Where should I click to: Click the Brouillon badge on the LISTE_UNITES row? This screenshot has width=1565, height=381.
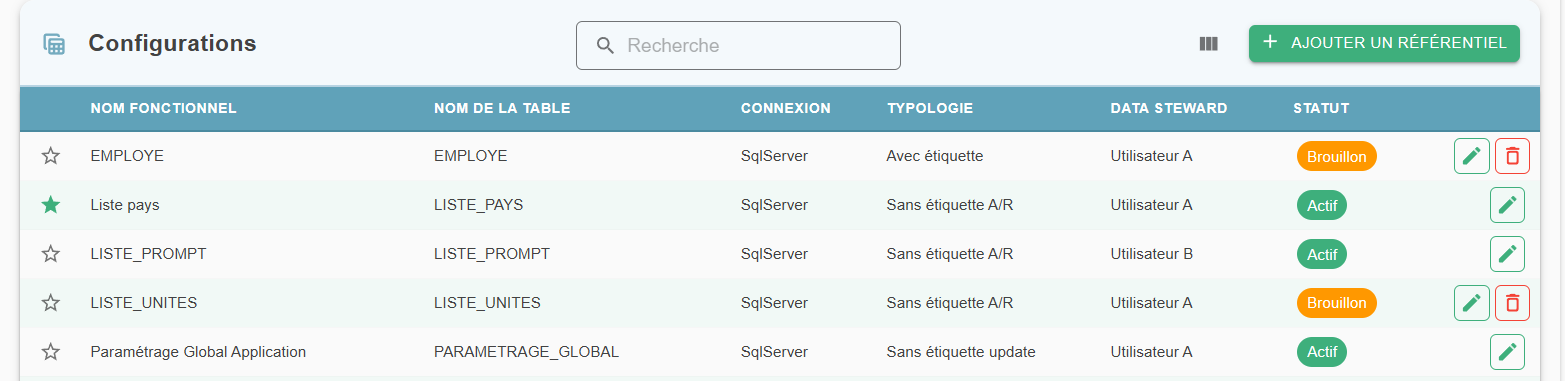pyautogui.click(x=1336, y=302)
